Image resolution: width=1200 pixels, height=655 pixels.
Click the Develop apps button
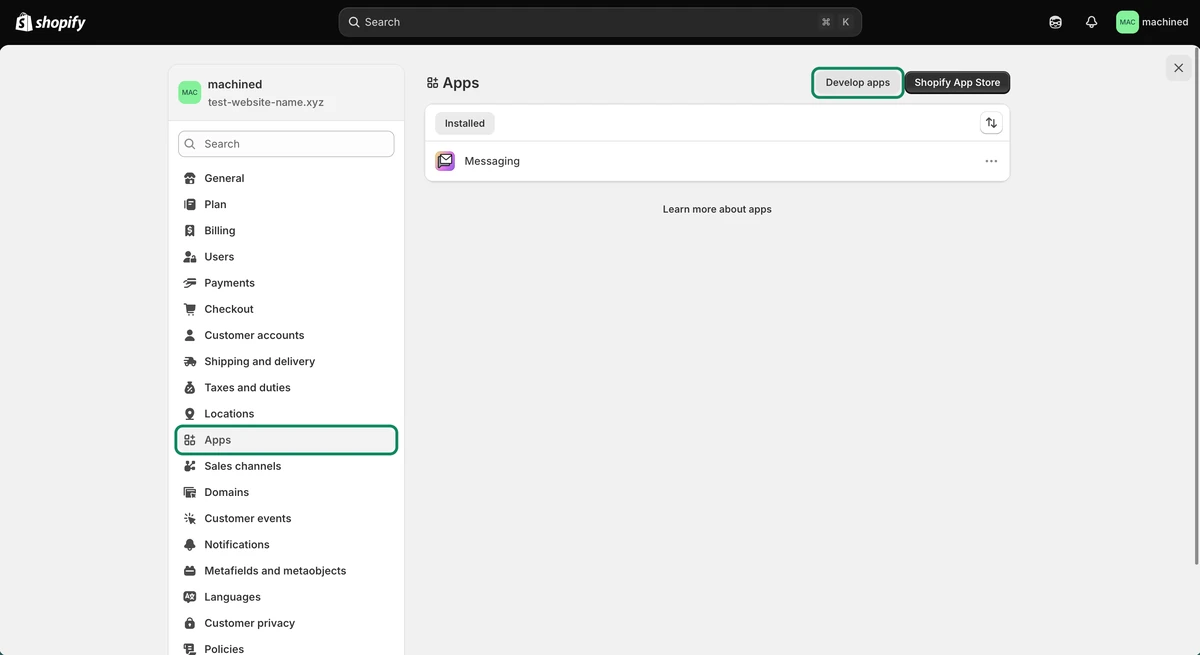(x=858, y=82)
